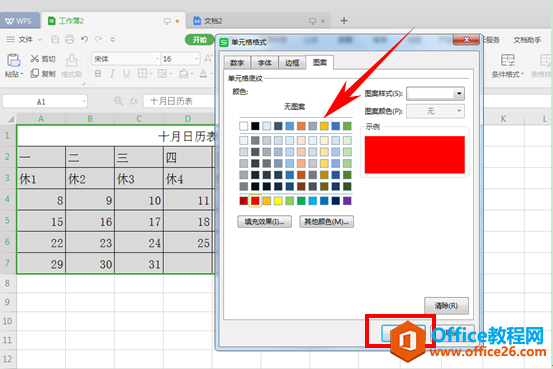This screenshot has height=369, width=553.
Task: Pick the black swatch in top row
Action: click(255, 126)
